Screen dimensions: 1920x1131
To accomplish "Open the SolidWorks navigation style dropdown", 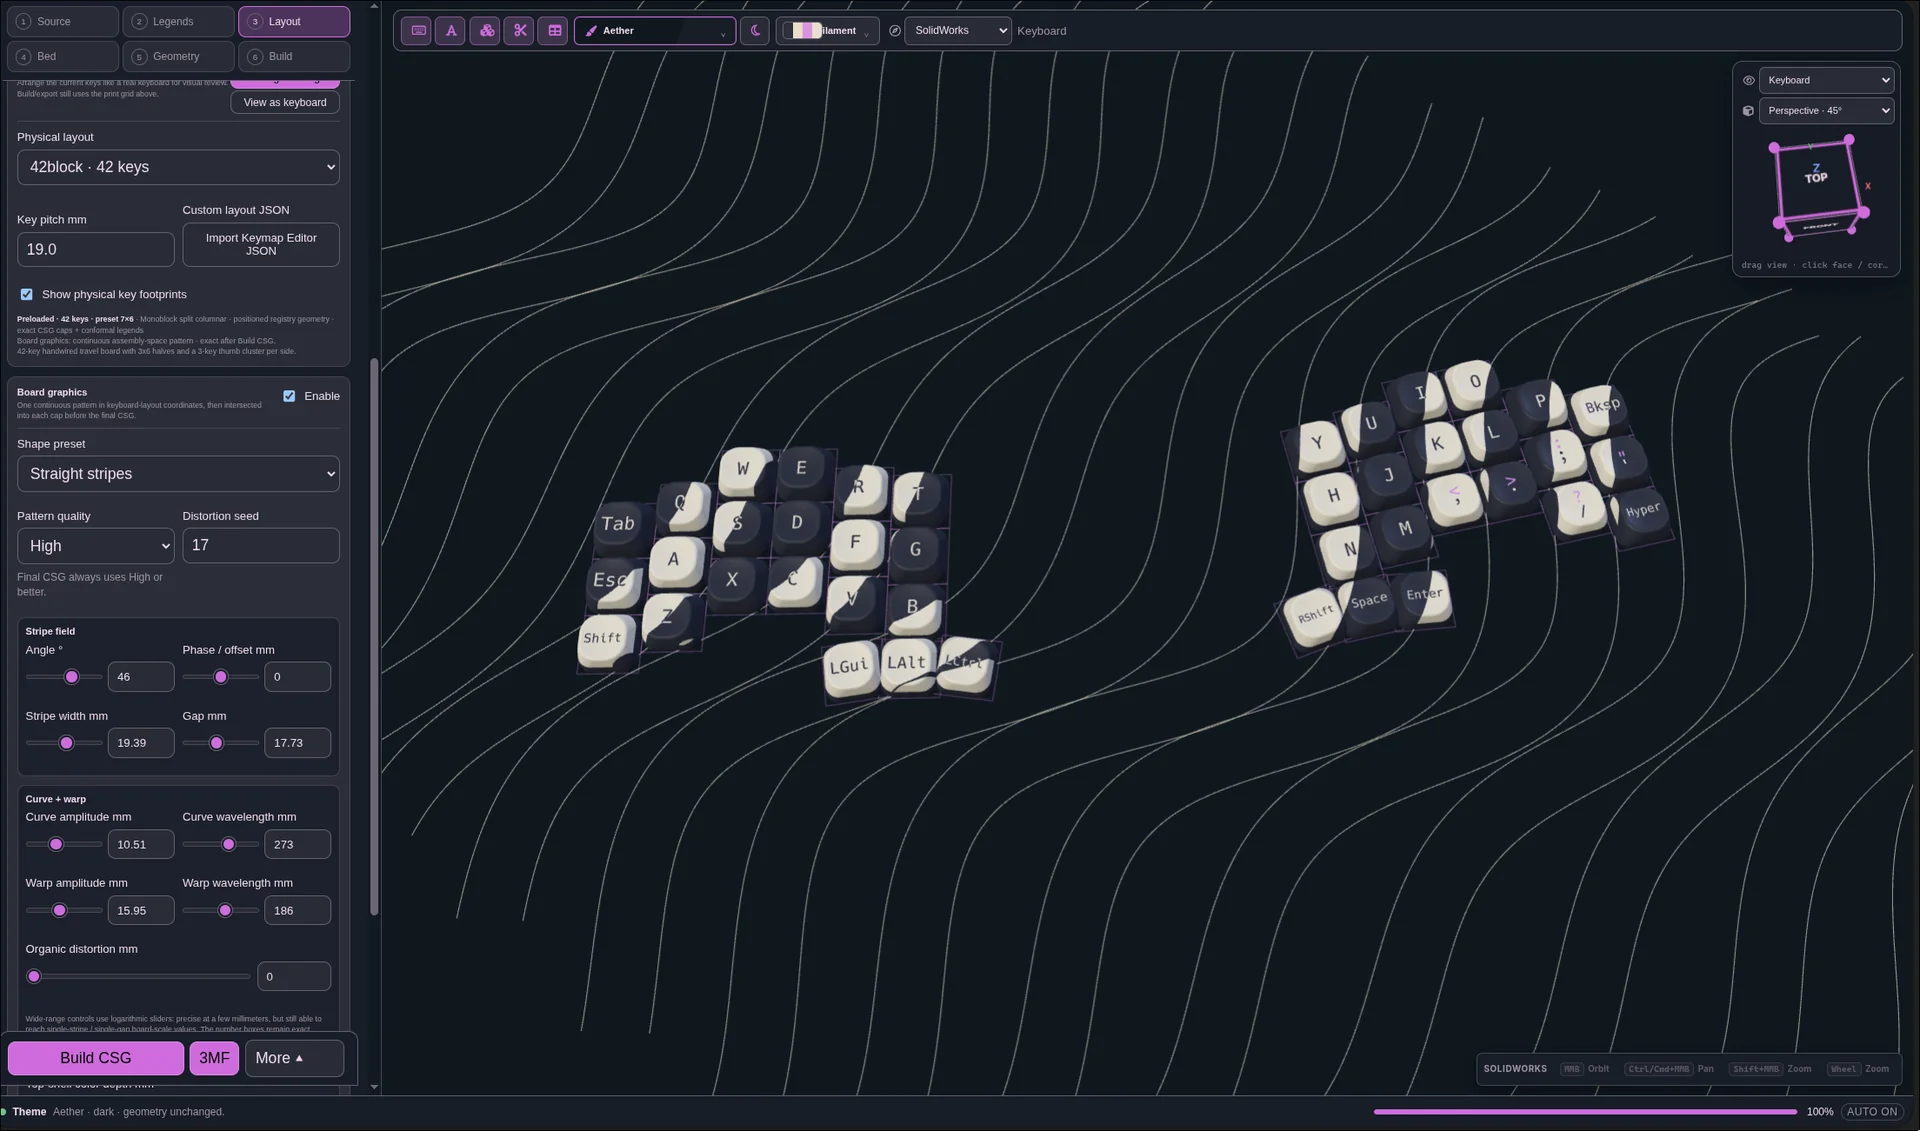I will pos(958,31).
